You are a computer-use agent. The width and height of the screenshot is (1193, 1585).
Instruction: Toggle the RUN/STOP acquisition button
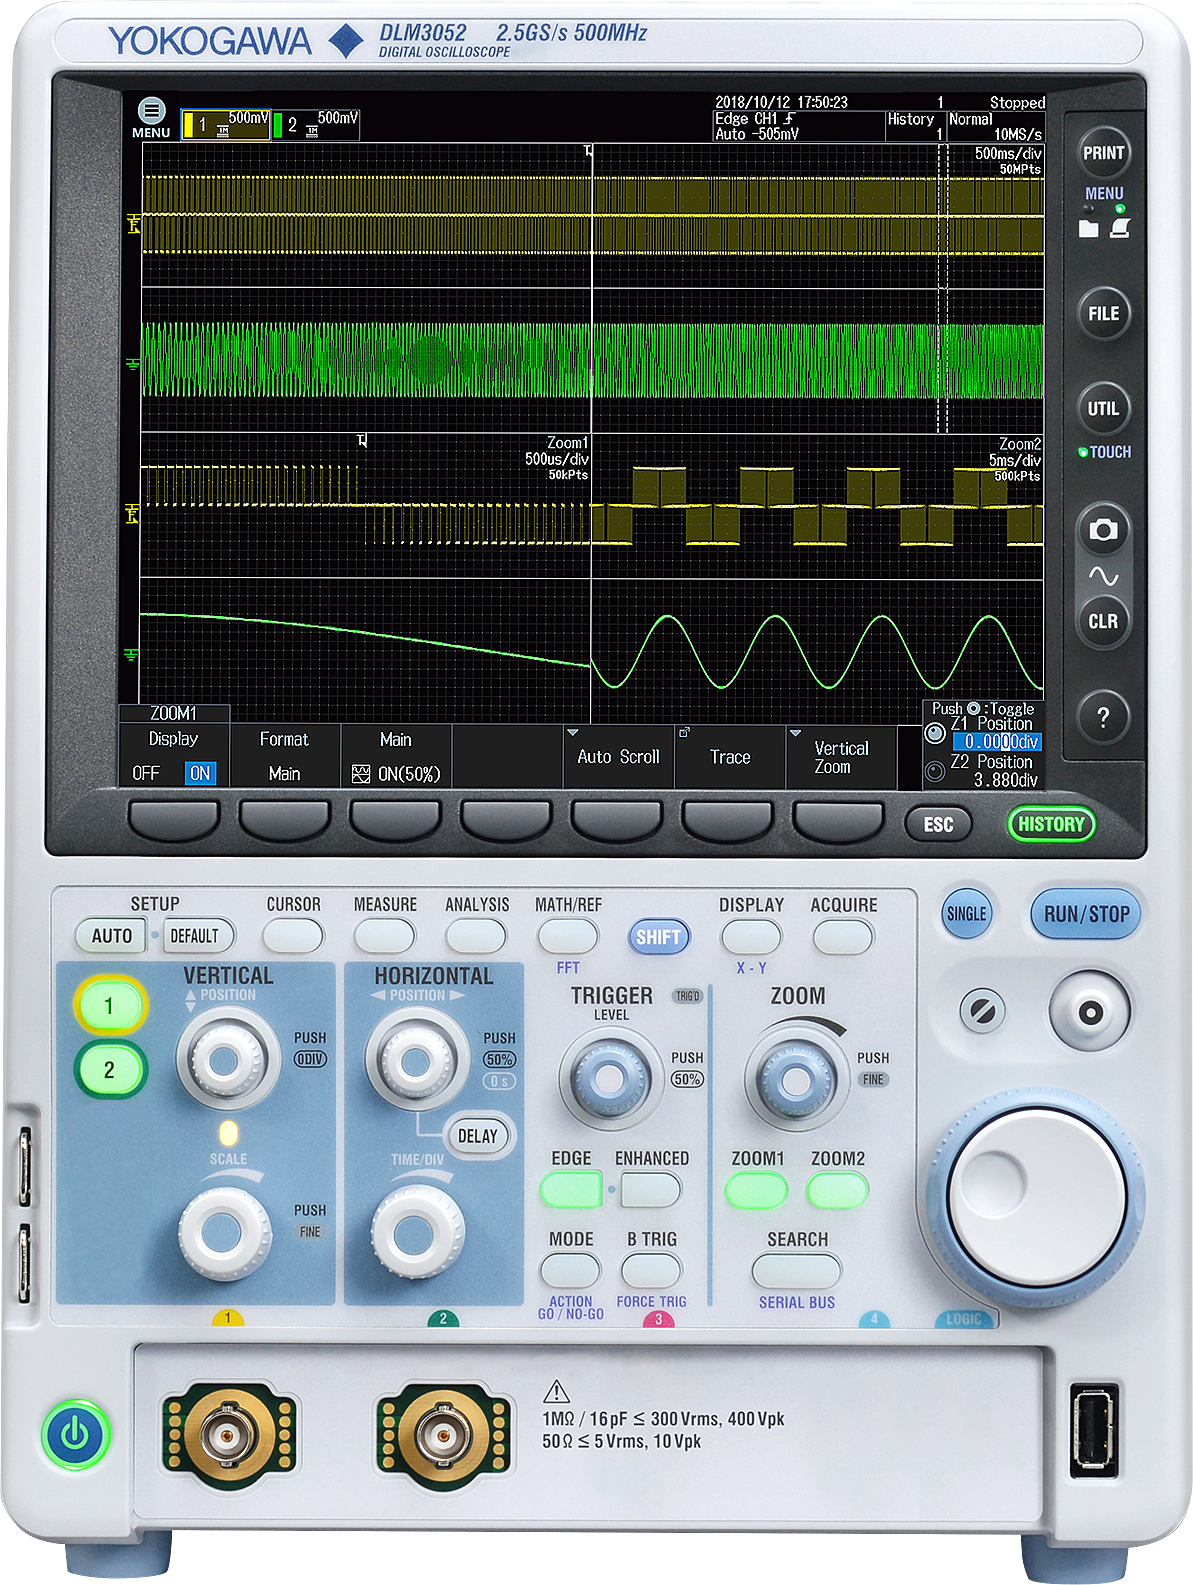pos(1086,914)
